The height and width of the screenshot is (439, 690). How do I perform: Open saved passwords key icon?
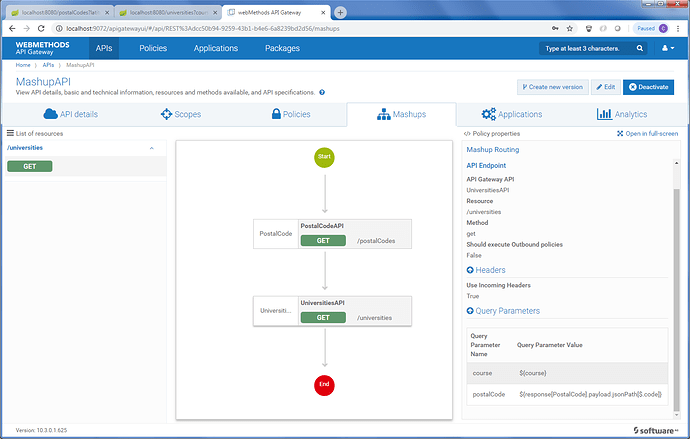click(555, 29)
